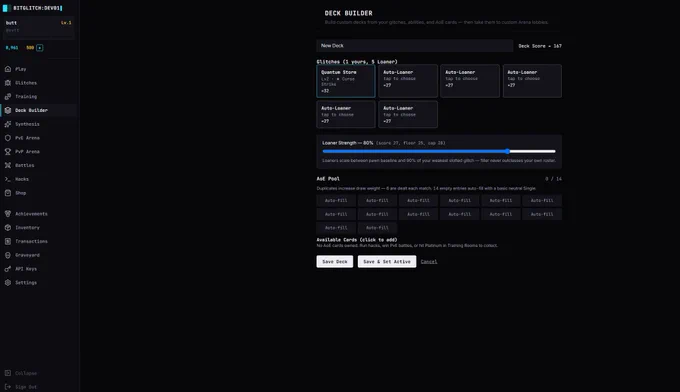680x392 pixels.
Task: Click 'Available Cards (click to add)' heading
Action: (x=357, y=240)
